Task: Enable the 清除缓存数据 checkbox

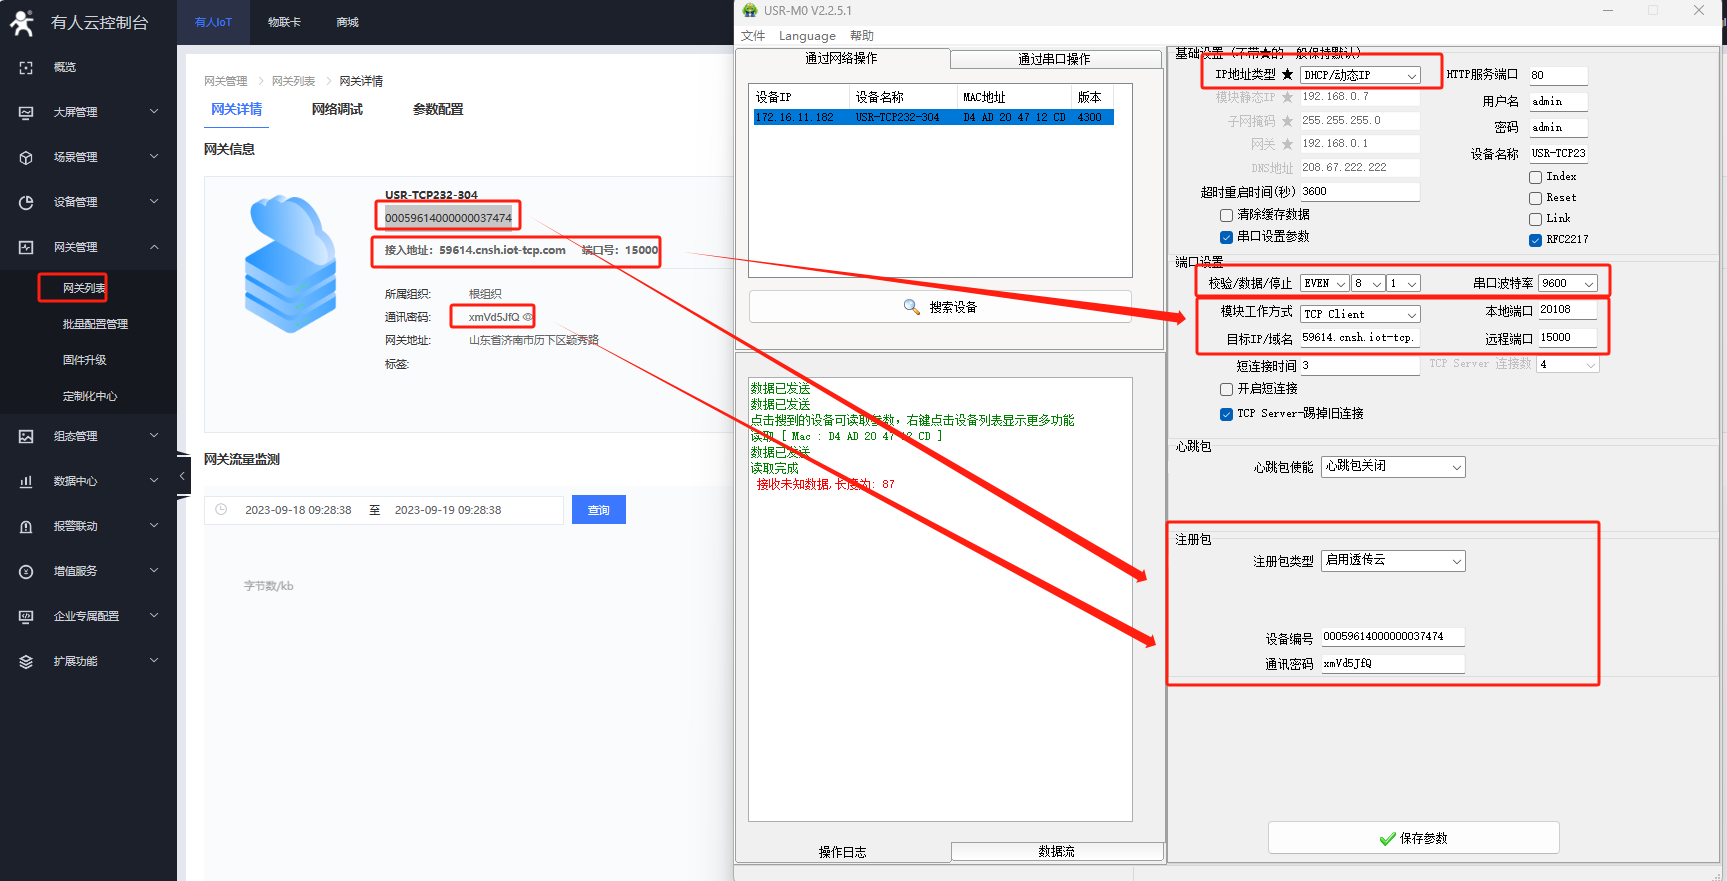Action: pos(1226,215)
